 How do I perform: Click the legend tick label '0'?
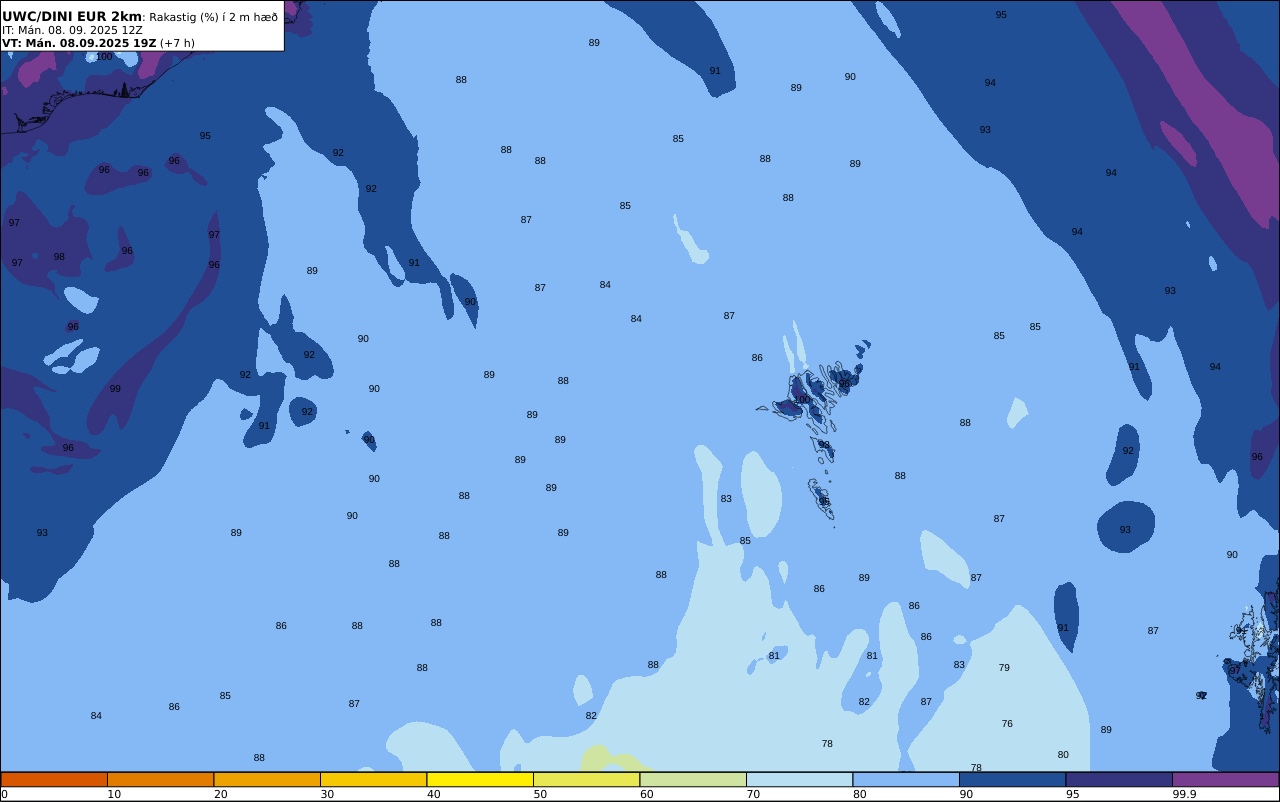click(x=4, y=794)
